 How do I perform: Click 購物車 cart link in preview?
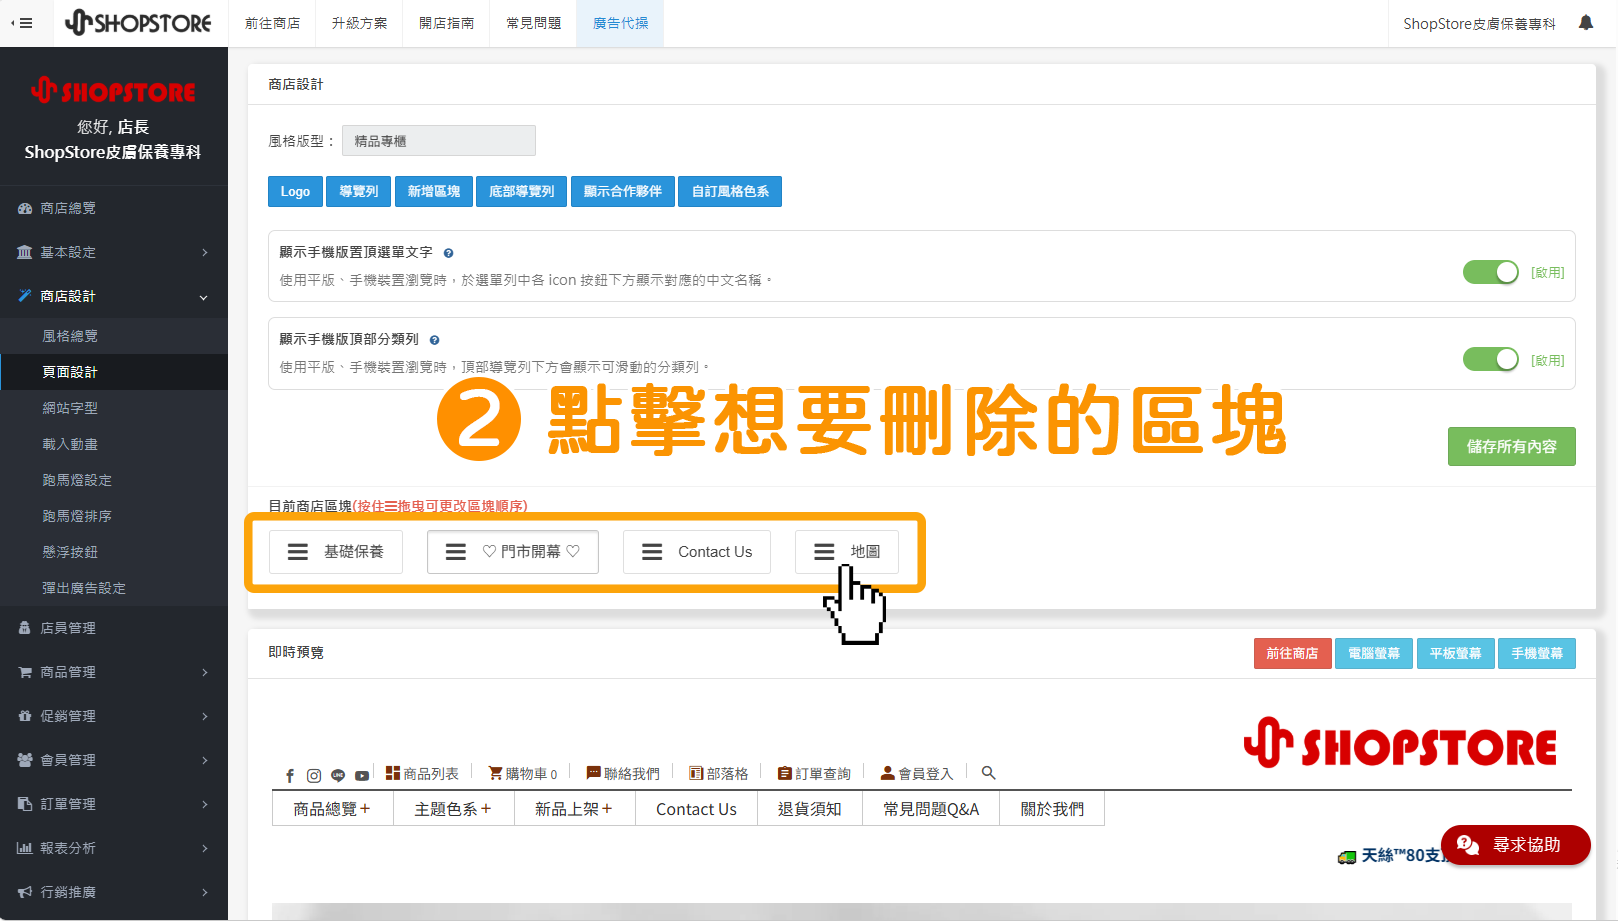tap(523, 774)
